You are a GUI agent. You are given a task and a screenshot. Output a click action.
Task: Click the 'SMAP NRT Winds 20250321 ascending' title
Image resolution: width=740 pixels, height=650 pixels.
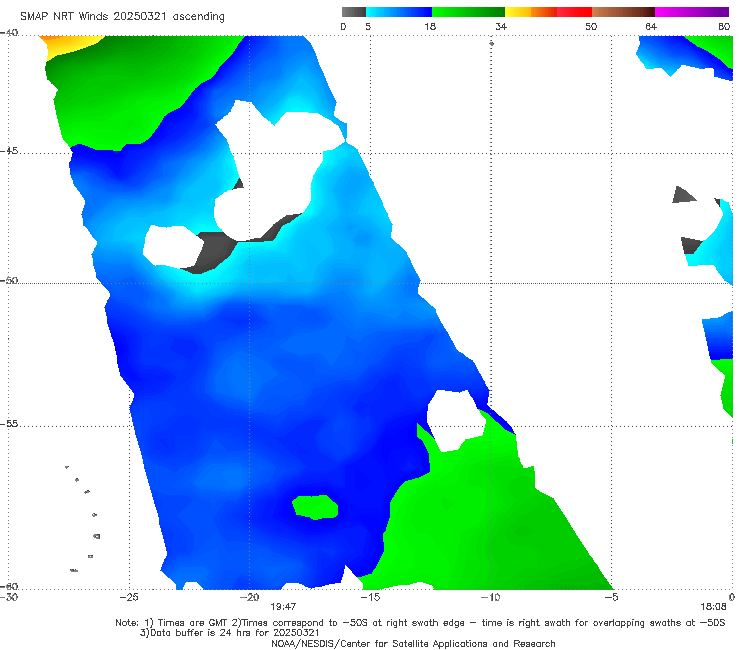(x=122, y=16)
